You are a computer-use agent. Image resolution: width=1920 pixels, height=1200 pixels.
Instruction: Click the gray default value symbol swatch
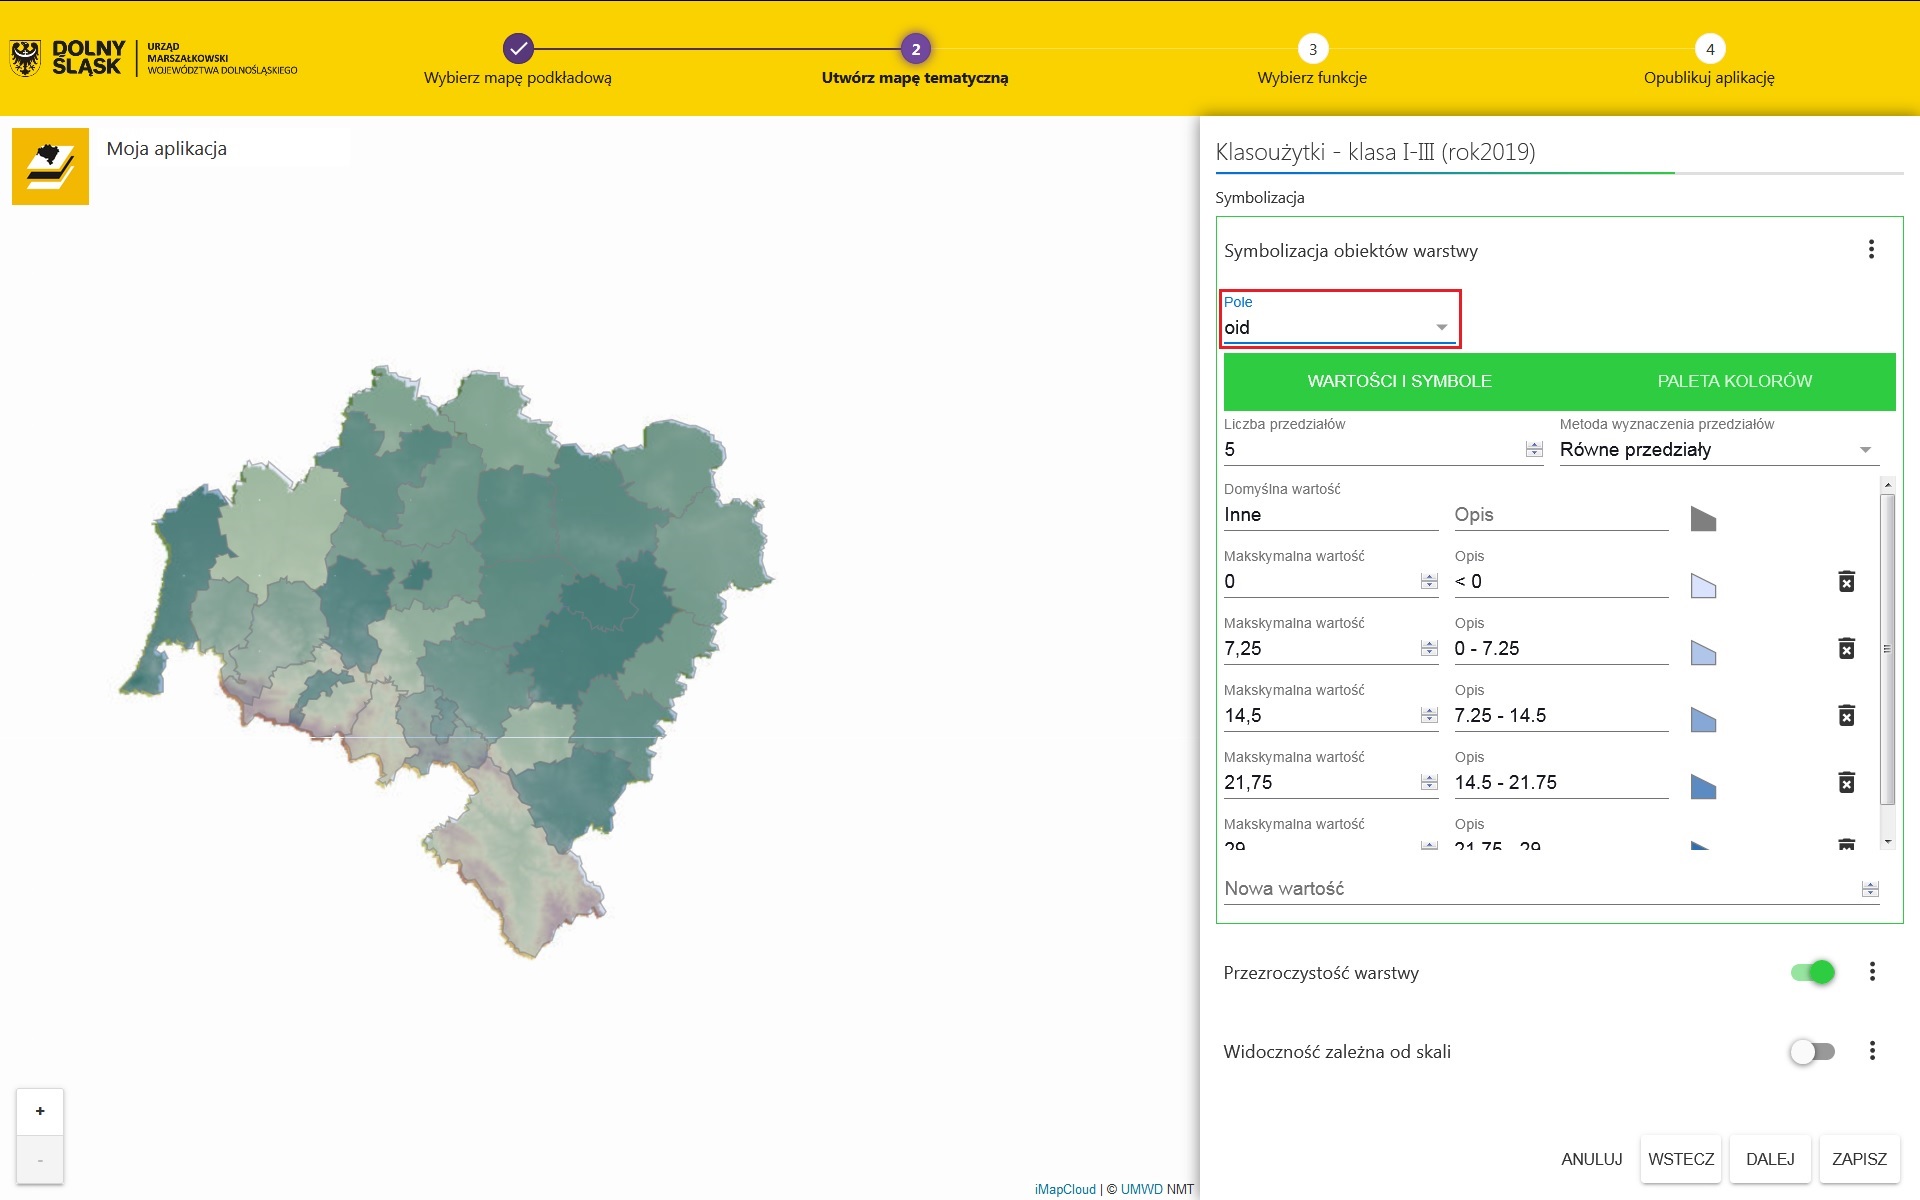[x=1703, y=518]
